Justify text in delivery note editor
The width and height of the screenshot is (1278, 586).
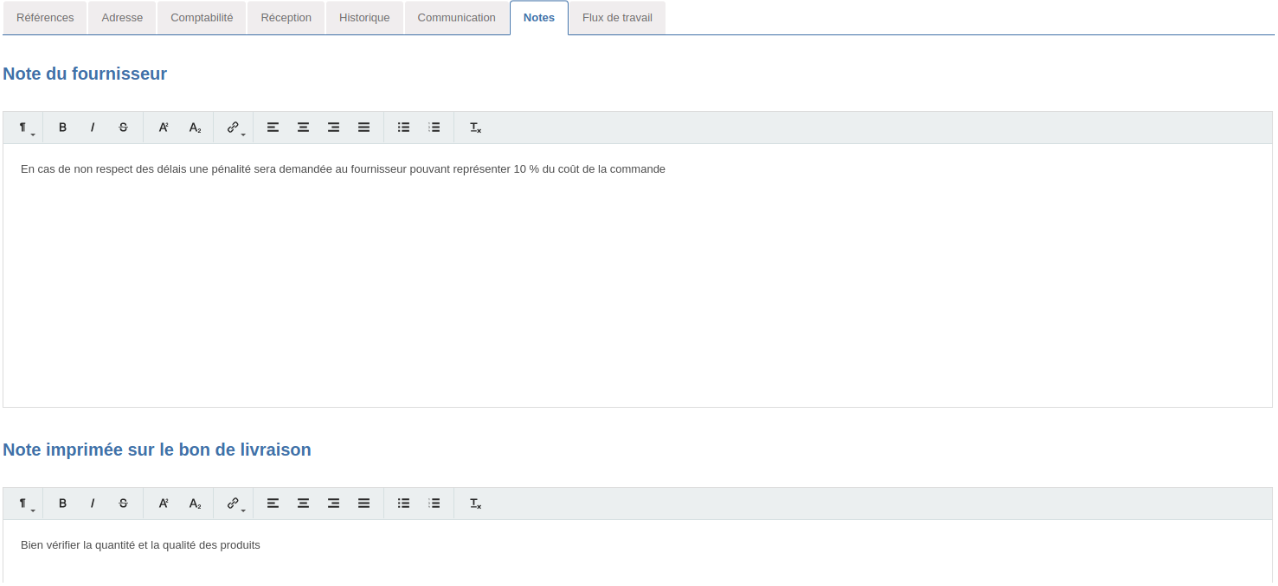point(364,504)
